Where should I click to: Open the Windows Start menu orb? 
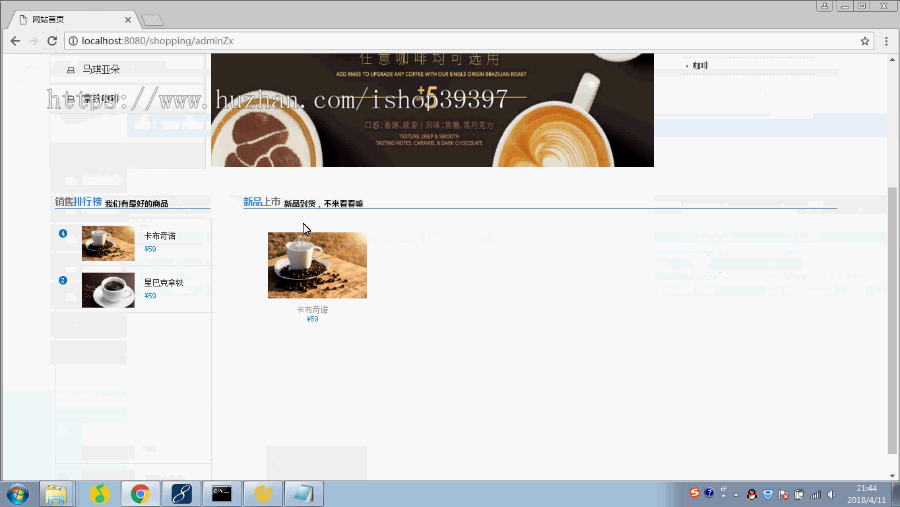click(x=17, y=494)
